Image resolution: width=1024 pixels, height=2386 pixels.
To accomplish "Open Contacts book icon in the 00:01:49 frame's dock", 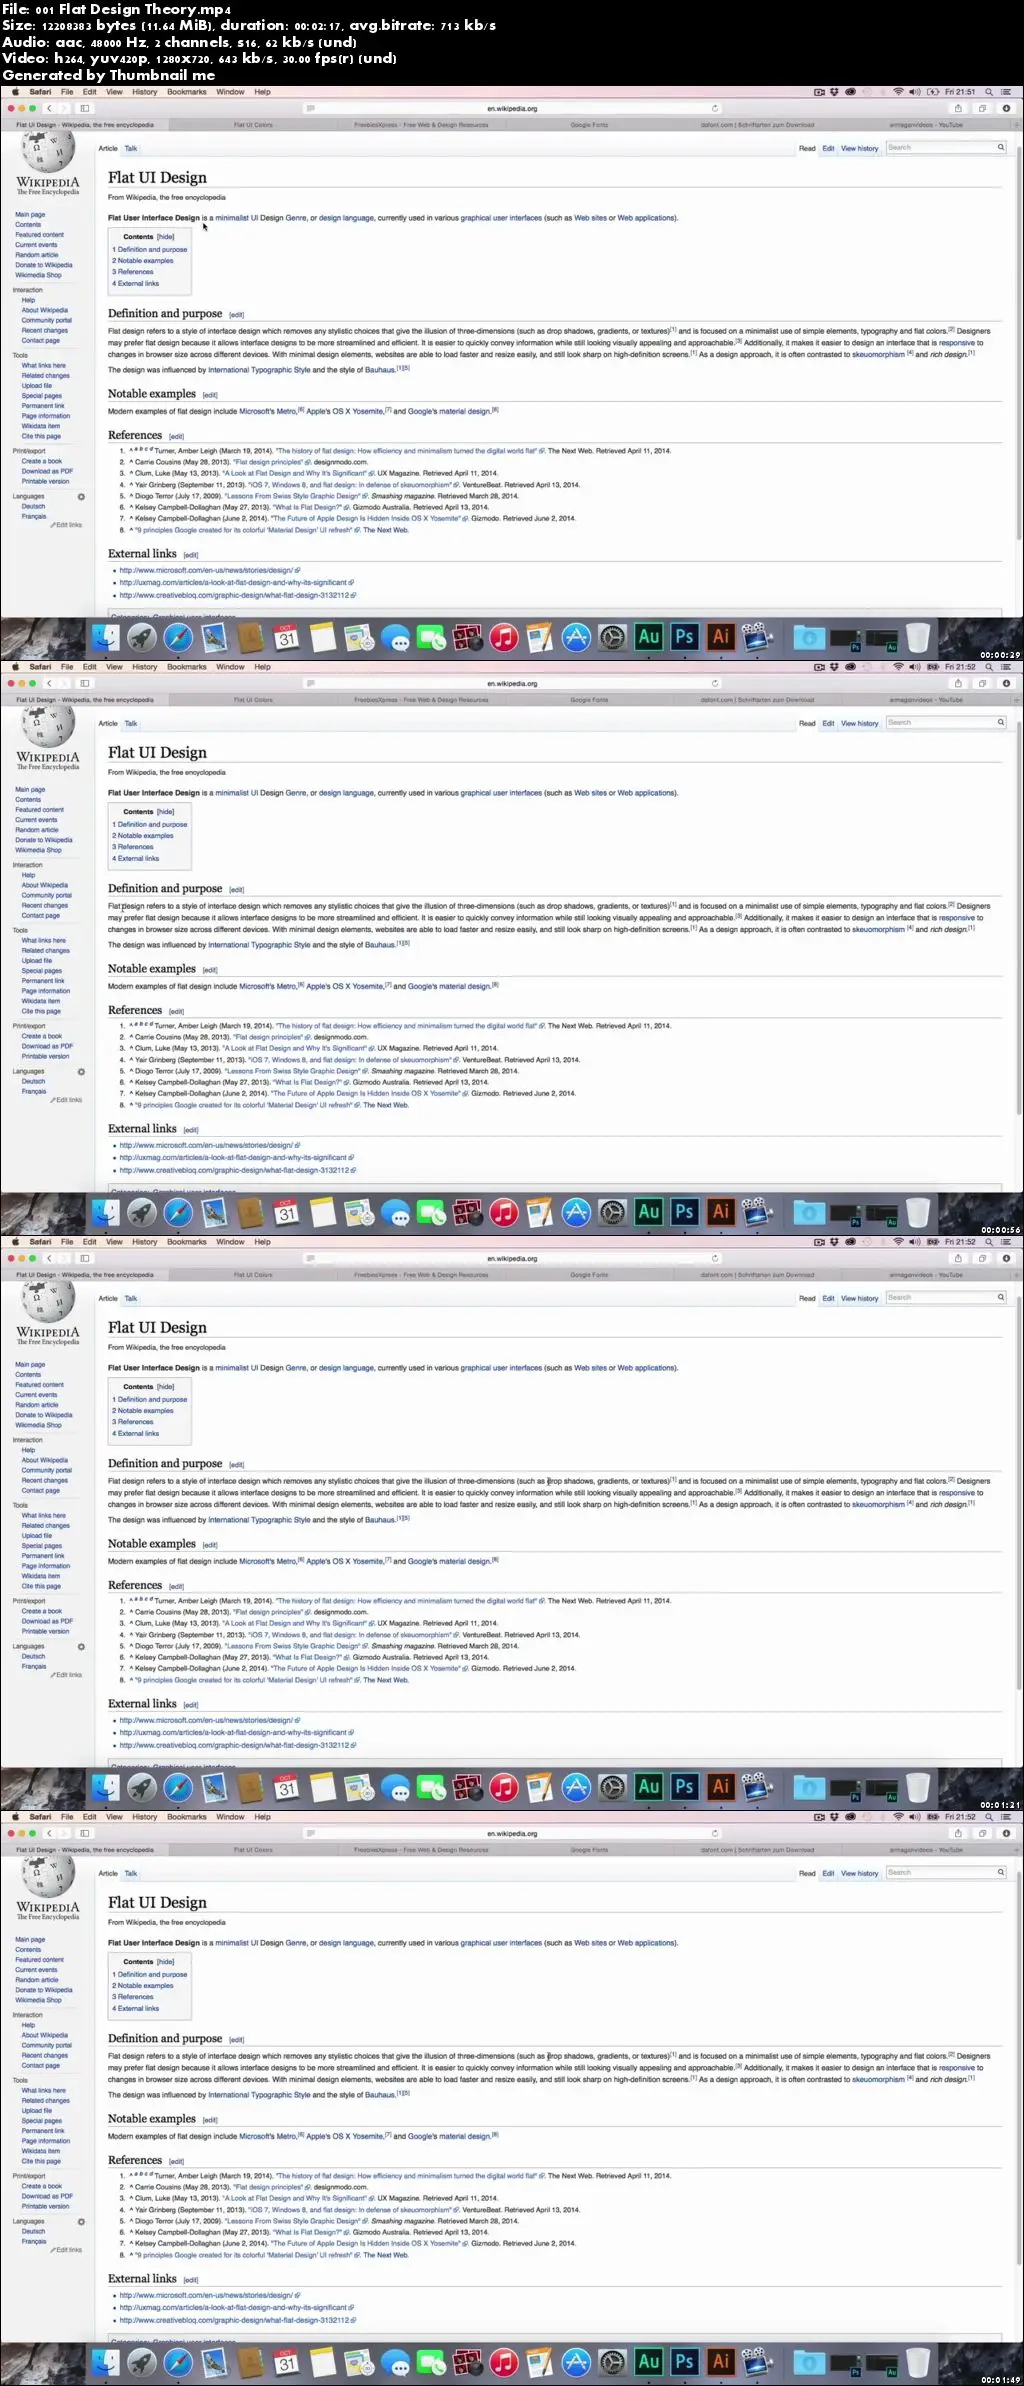I will pos(251,2362).
